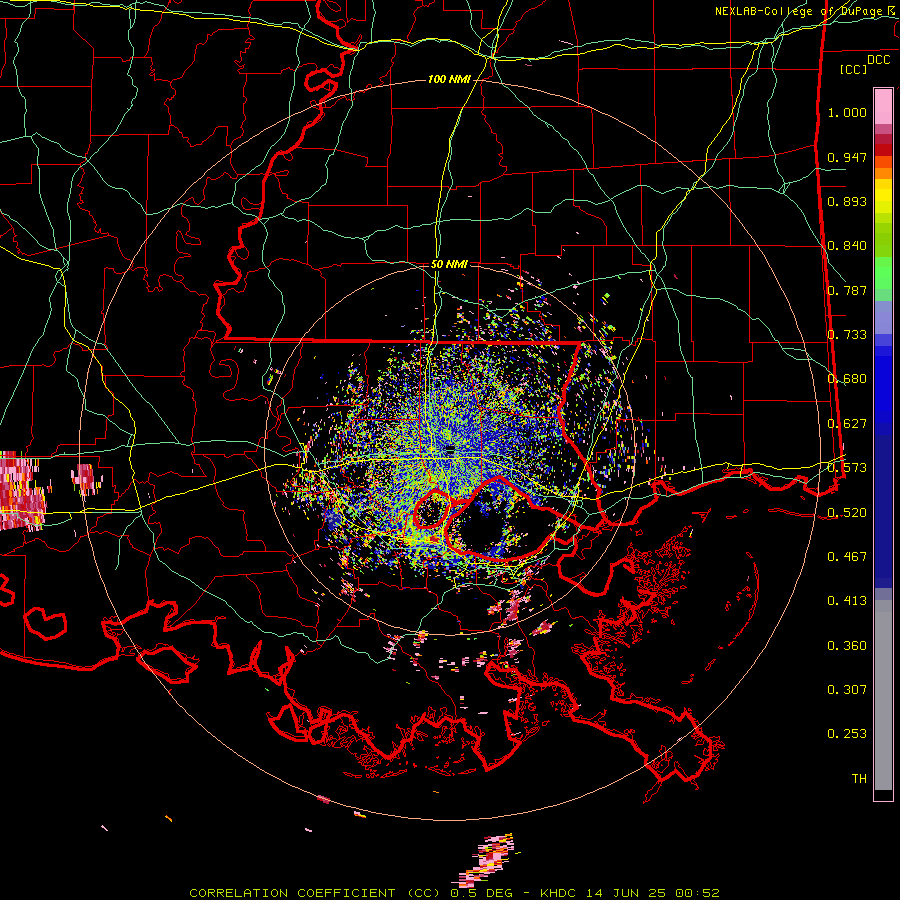
Task: Click the 0.840 legend value
Action: coord(847,246)
